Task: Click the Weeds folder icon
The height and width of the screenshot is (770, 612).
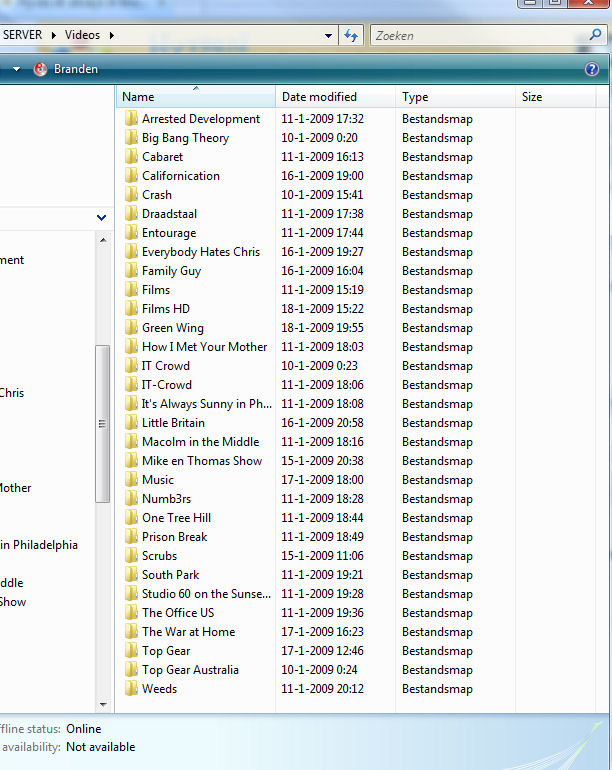Action: click(131, 689)
